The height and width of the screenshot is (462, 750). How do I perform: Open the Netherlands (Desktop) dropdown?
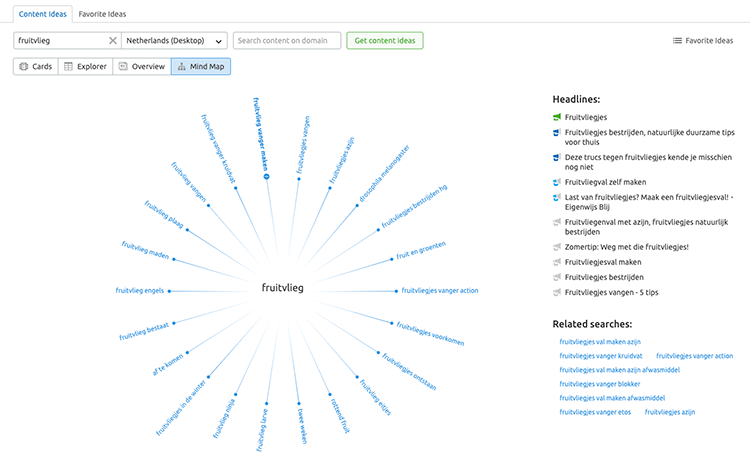point(174,41)
